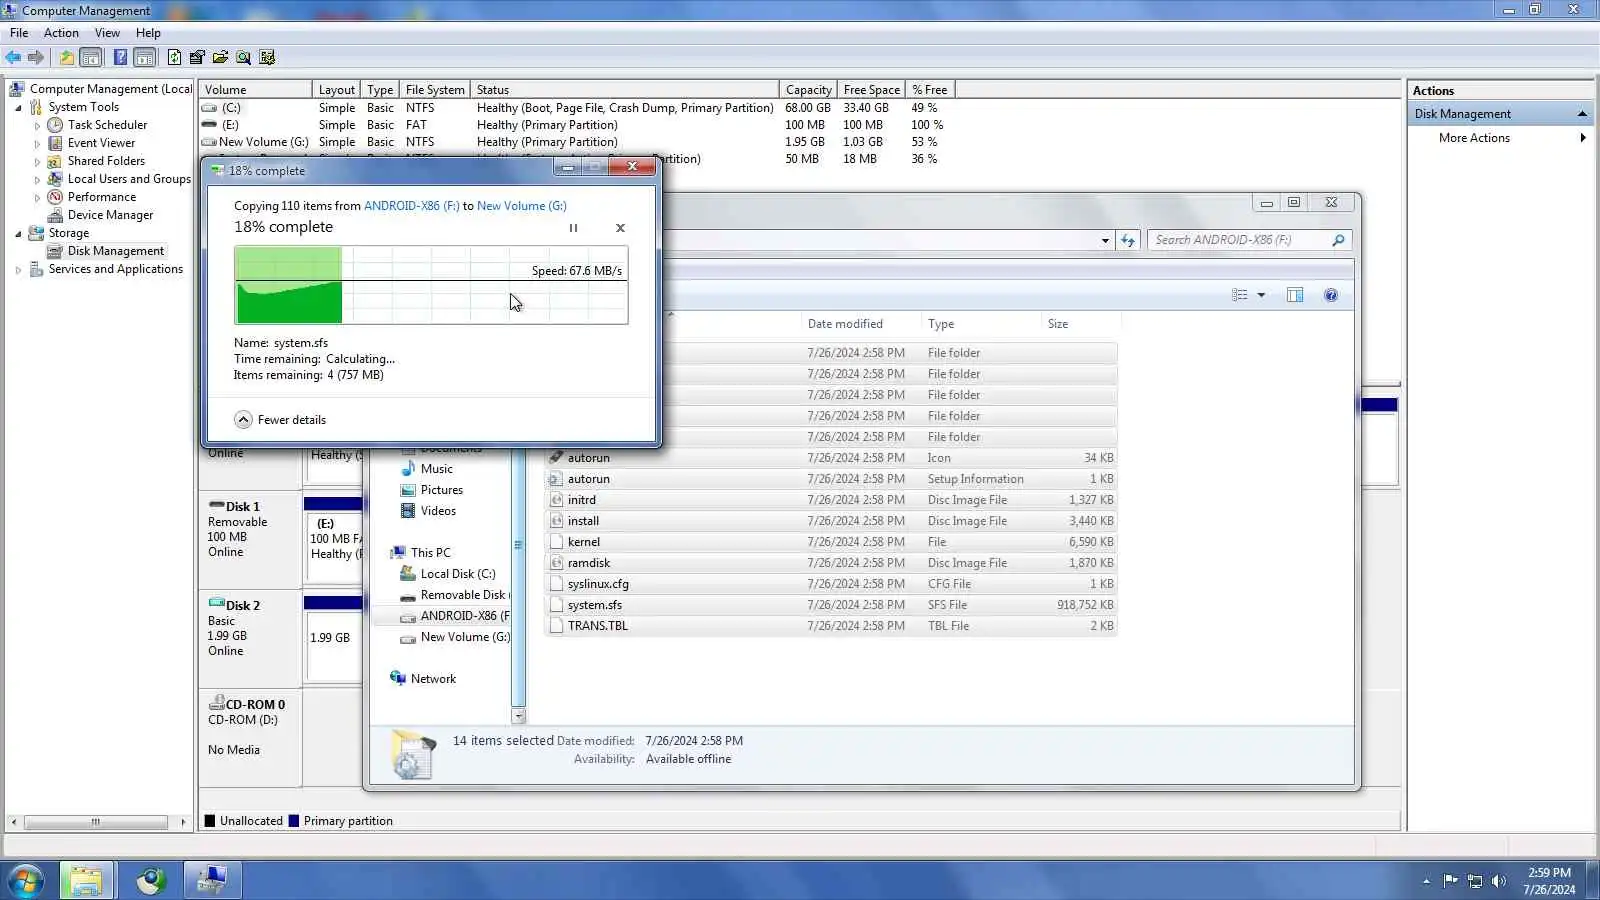
Task: Select Music in the Explorer navigation pane
Action: 436,469
